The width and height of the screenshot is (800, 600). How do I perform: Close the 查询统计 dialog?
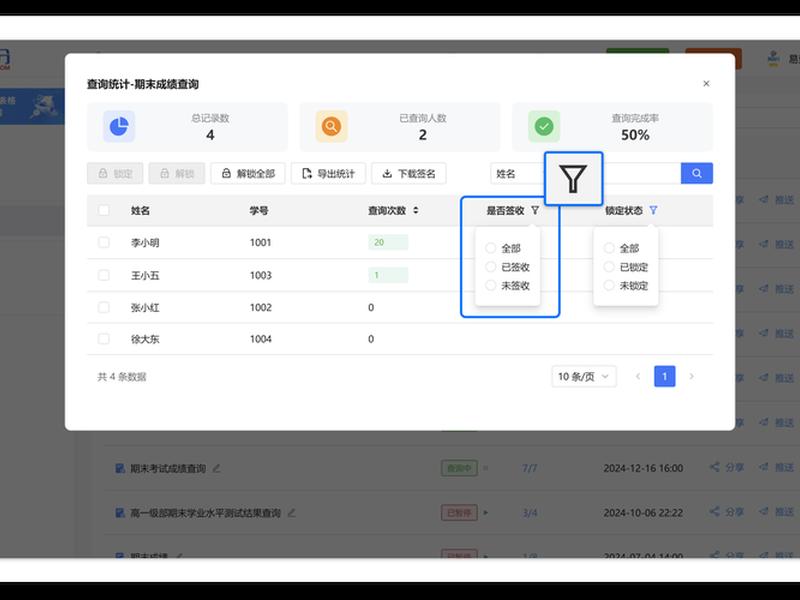[706, 83]
